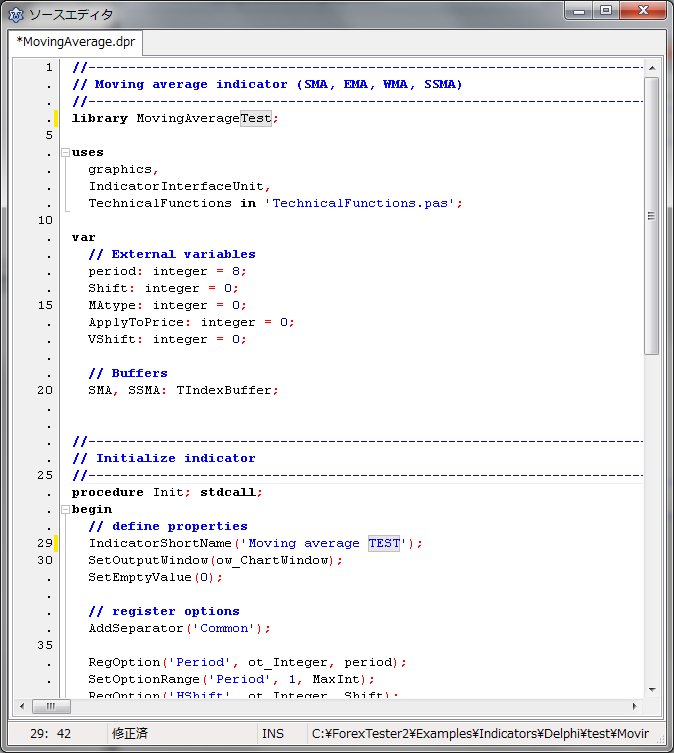The width and height of the screenshot is (674, 753).
Task: Click the vertical scrollbar down arrow
Action: coord(652,690)
